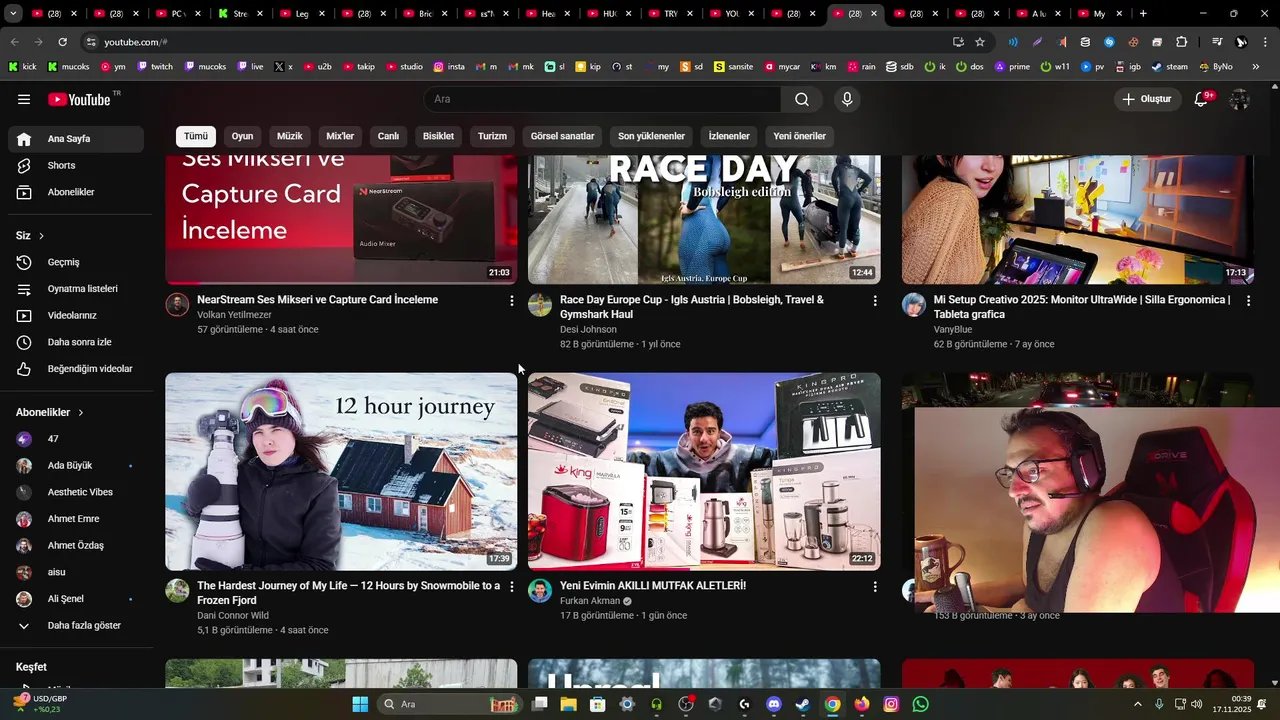Screen dimensions: 1280x720
Task: Click the Oluştur create button
Action: pyautogui.click(x=1146, y=99)
